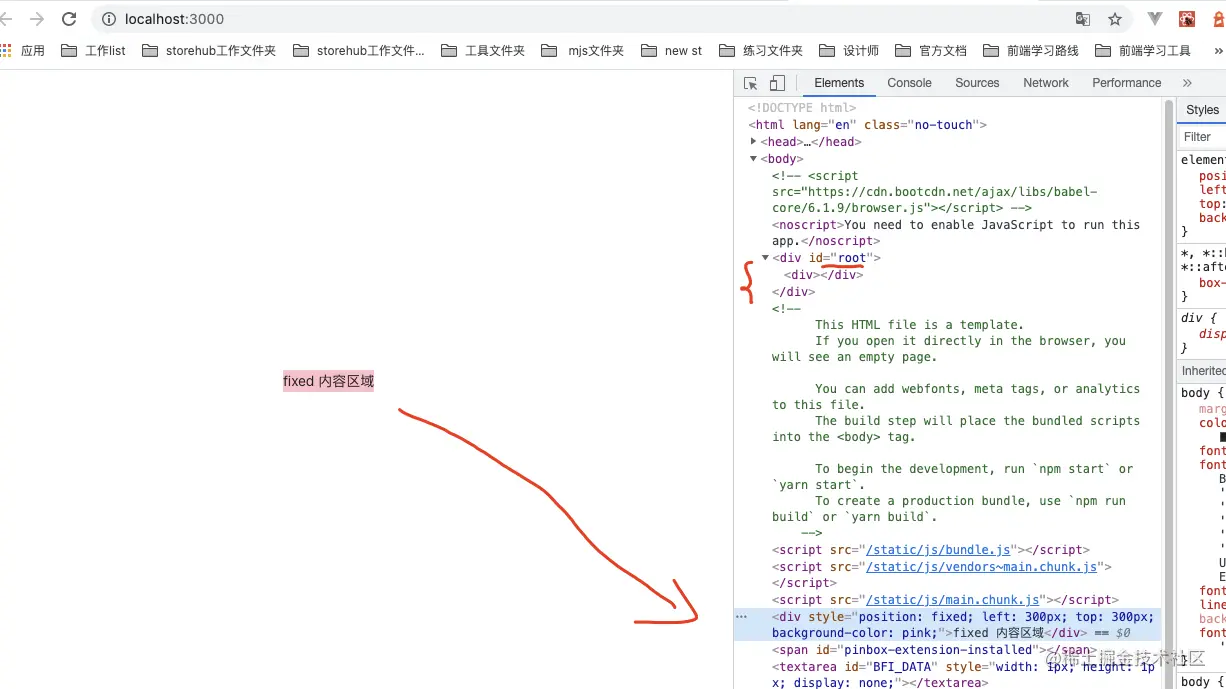Open the 练习文件夹 bookmark folder
Image resolution: width=1226 pixels, height=689 pixels.
(761, 50)
